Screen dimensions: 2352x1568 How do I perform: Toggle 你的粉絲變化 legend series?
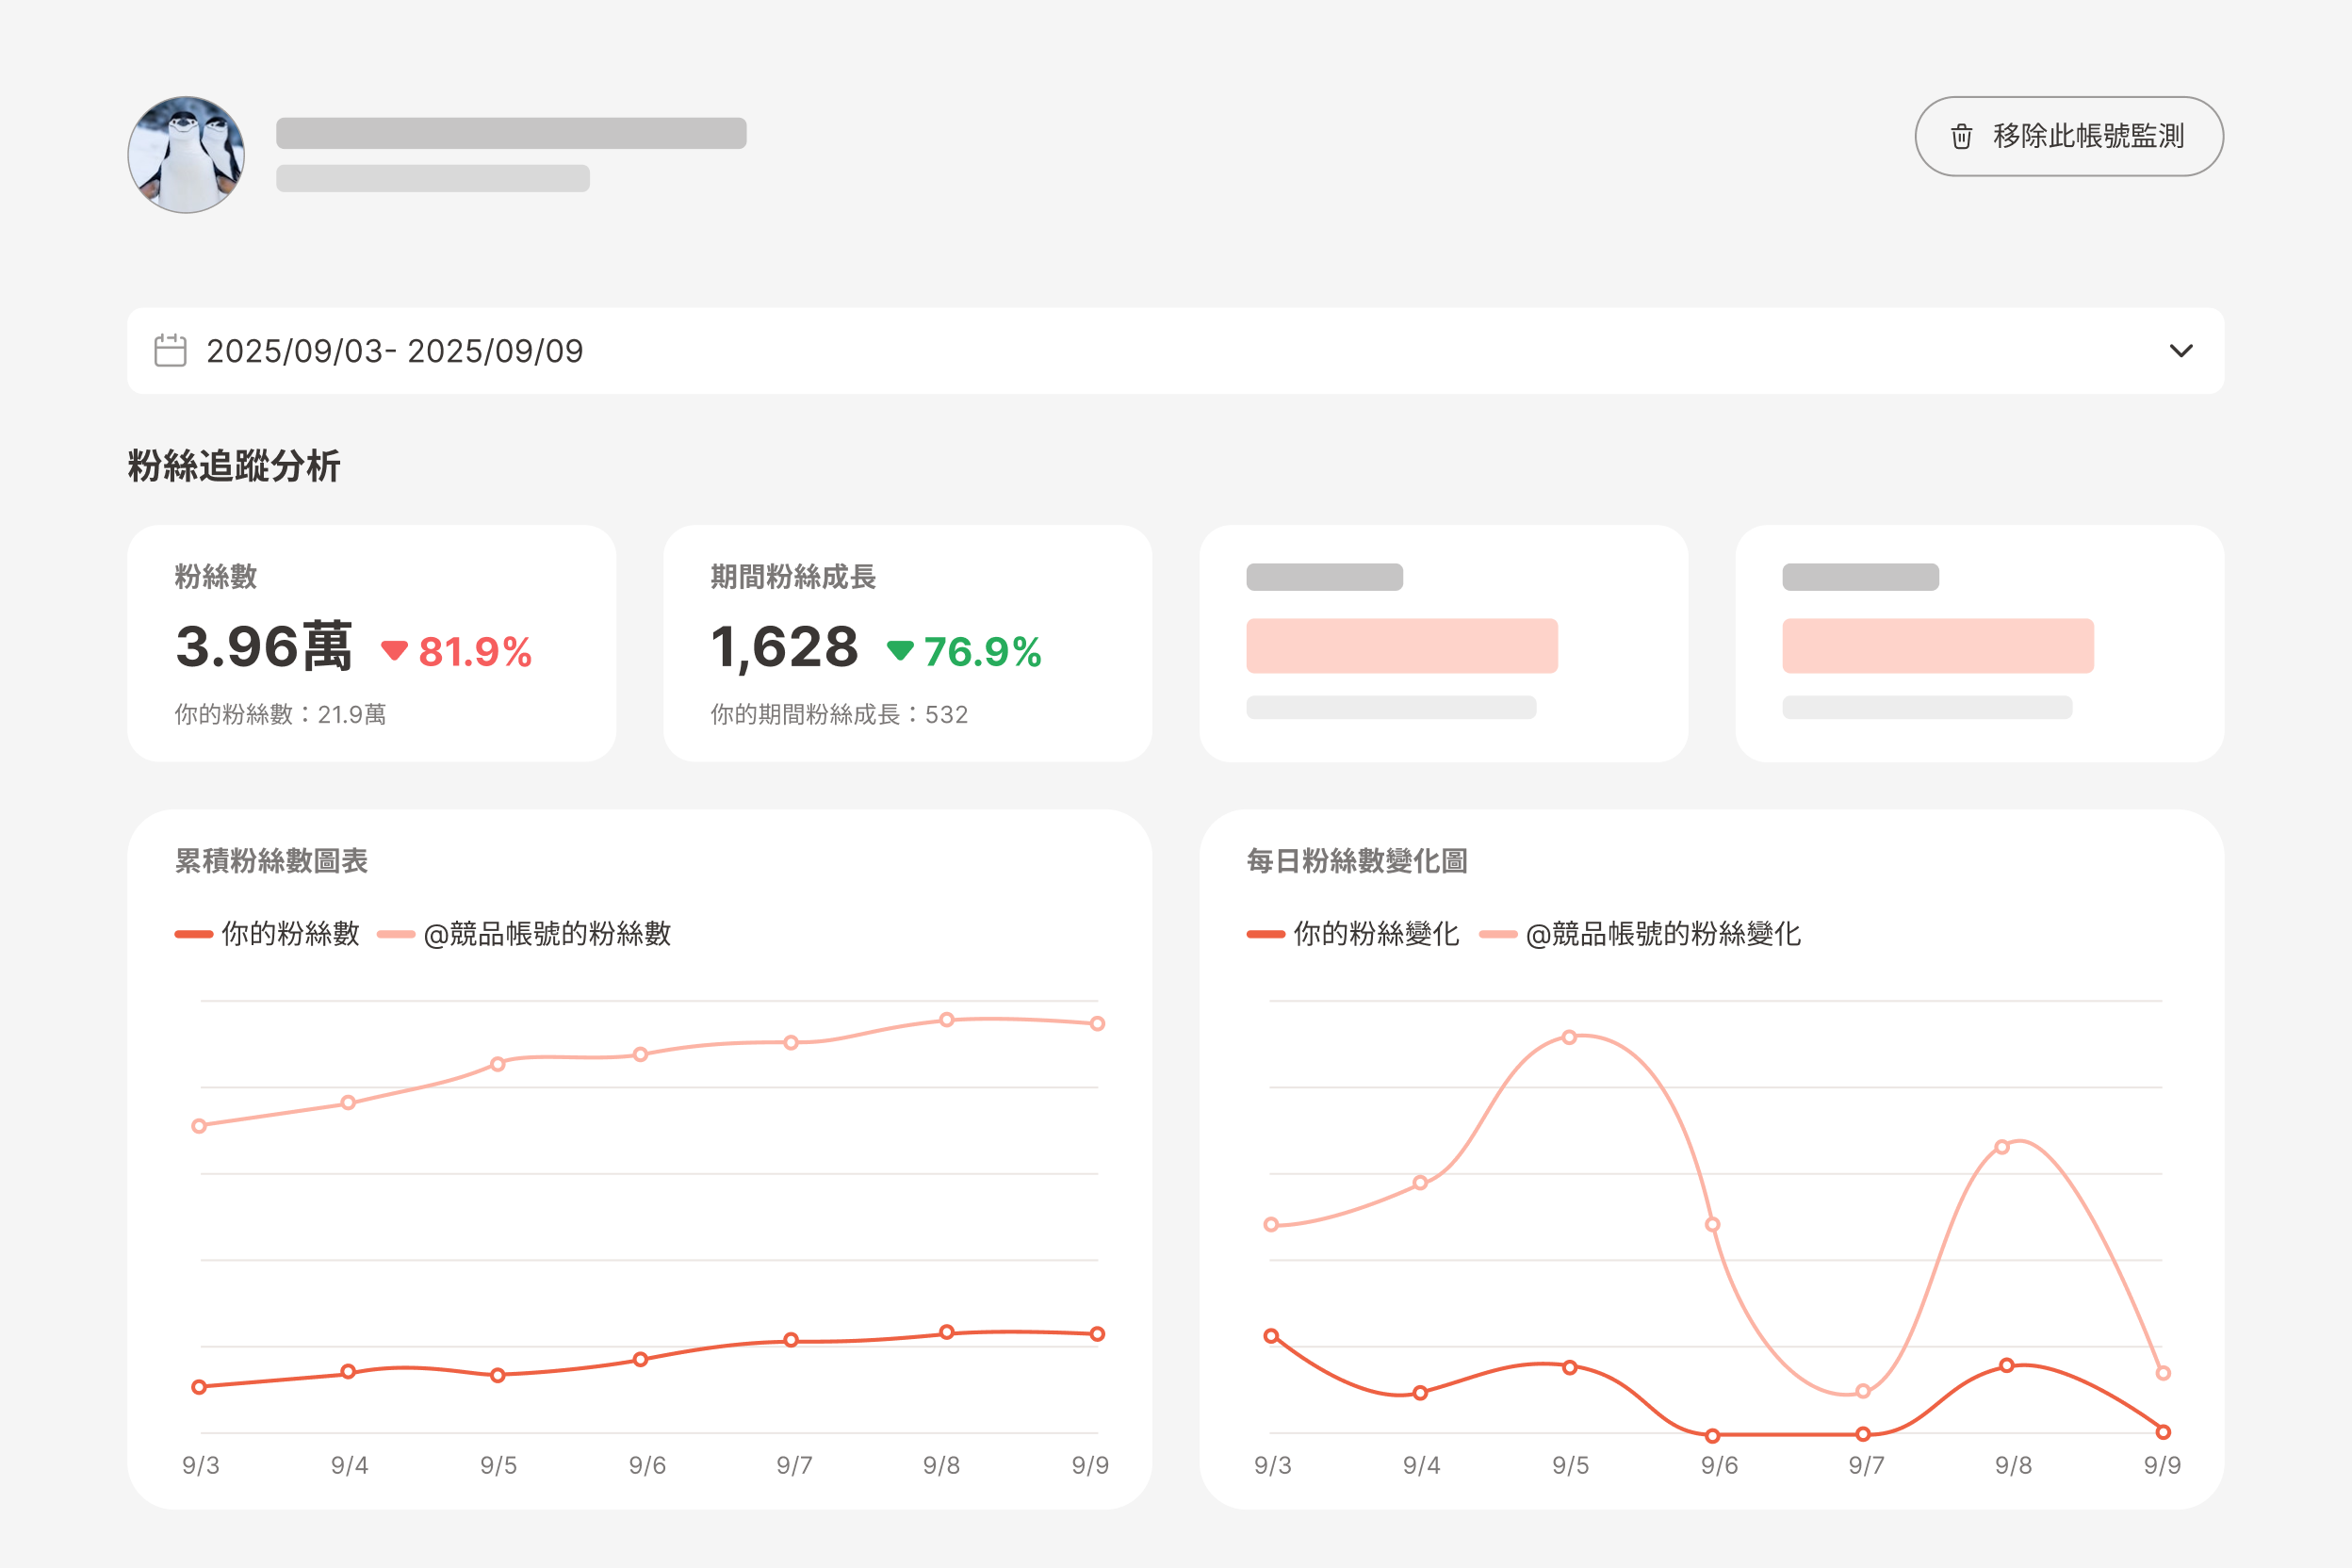1352,934
